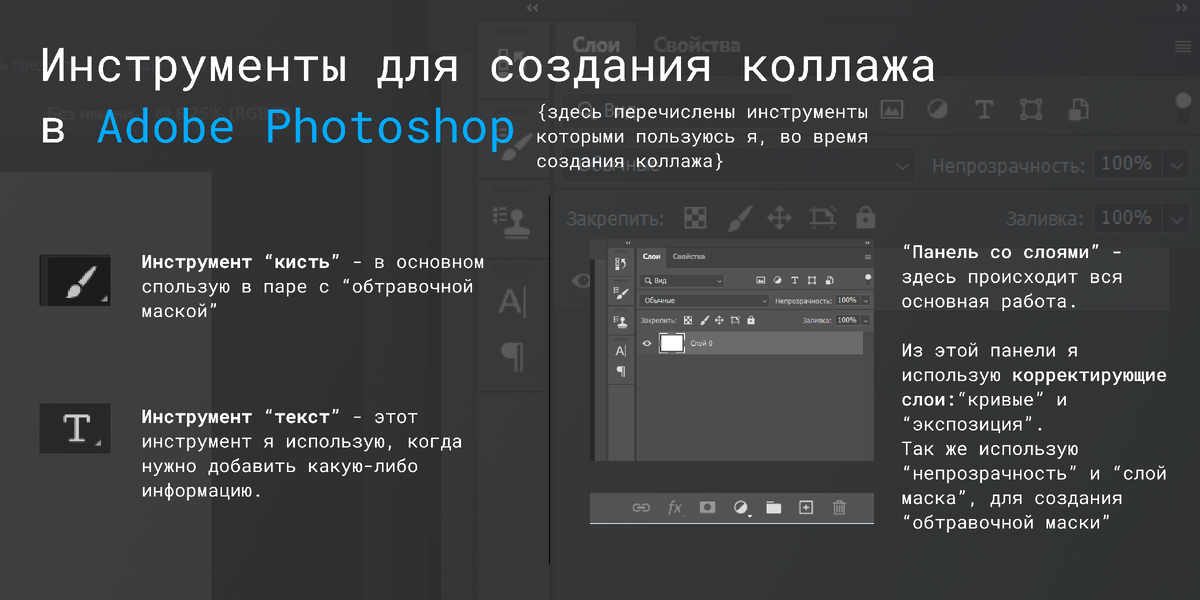Select "Слои" tab in large dimmed background panel

coord(596,45)
